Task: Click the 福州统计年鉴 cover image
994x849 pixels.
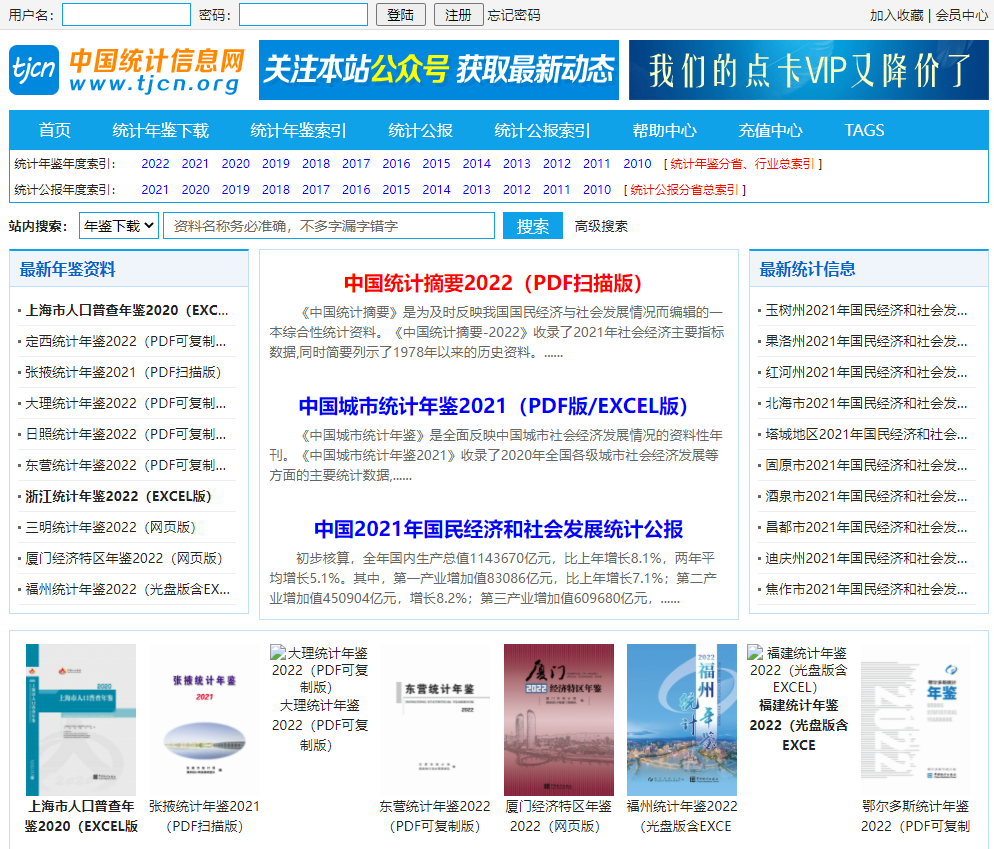Action: pyautogui.click(x=681, y=719)
